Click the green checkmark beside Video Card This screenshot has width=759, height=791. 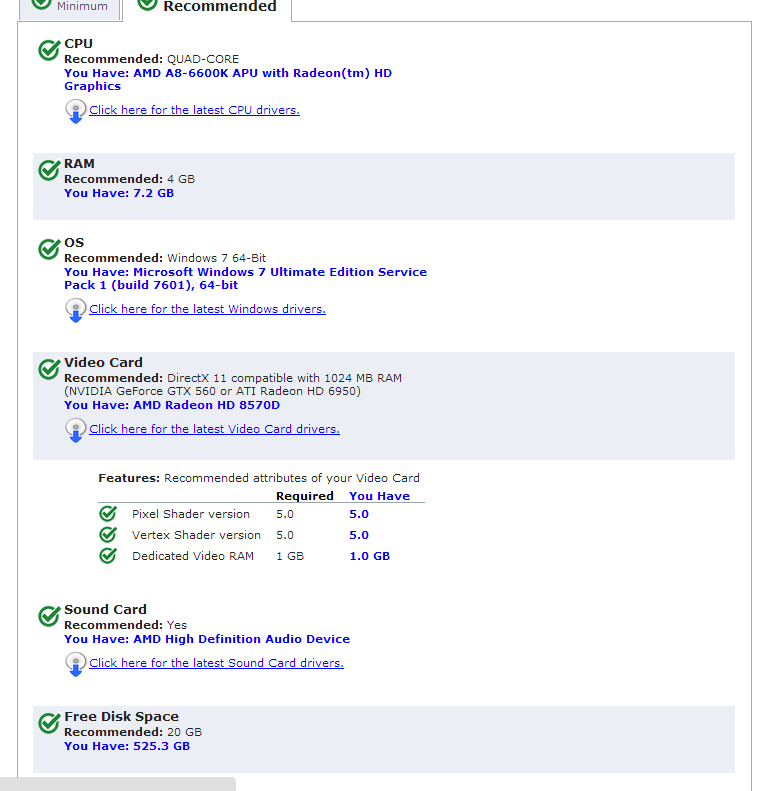click(x=48, y=369)
